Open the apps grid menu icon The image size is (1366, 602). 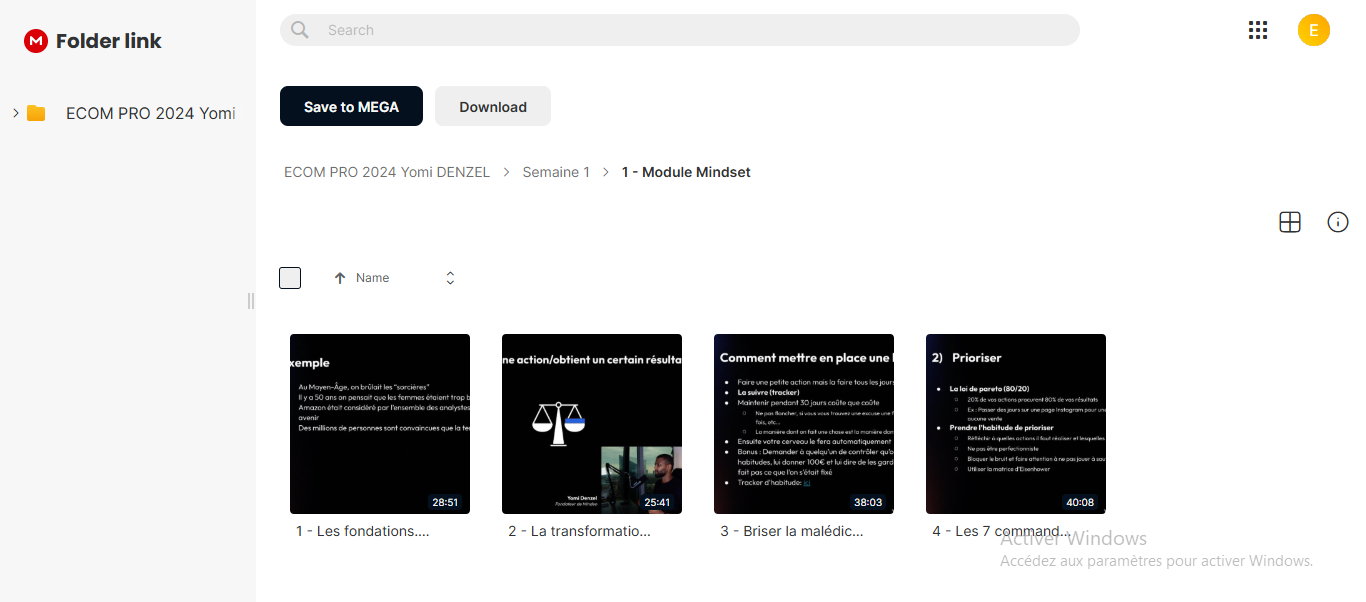(x=1258, y=30)
